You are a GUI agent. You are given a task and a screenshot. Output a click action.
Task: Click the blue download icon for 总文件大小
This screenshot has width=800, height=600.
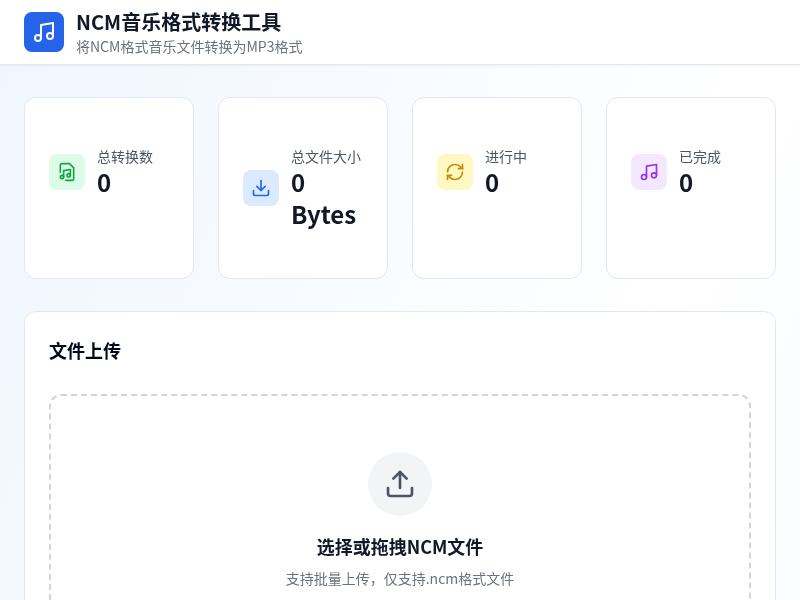261,188
